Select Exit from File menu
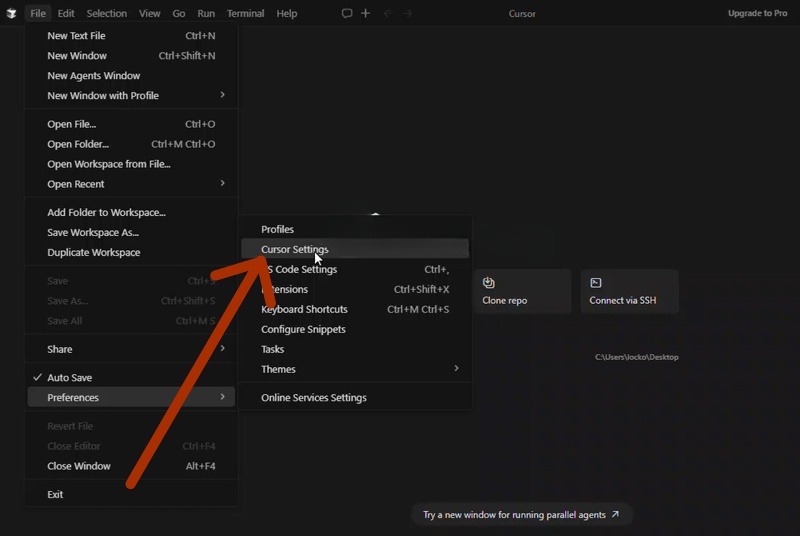 tap(131, 494)
